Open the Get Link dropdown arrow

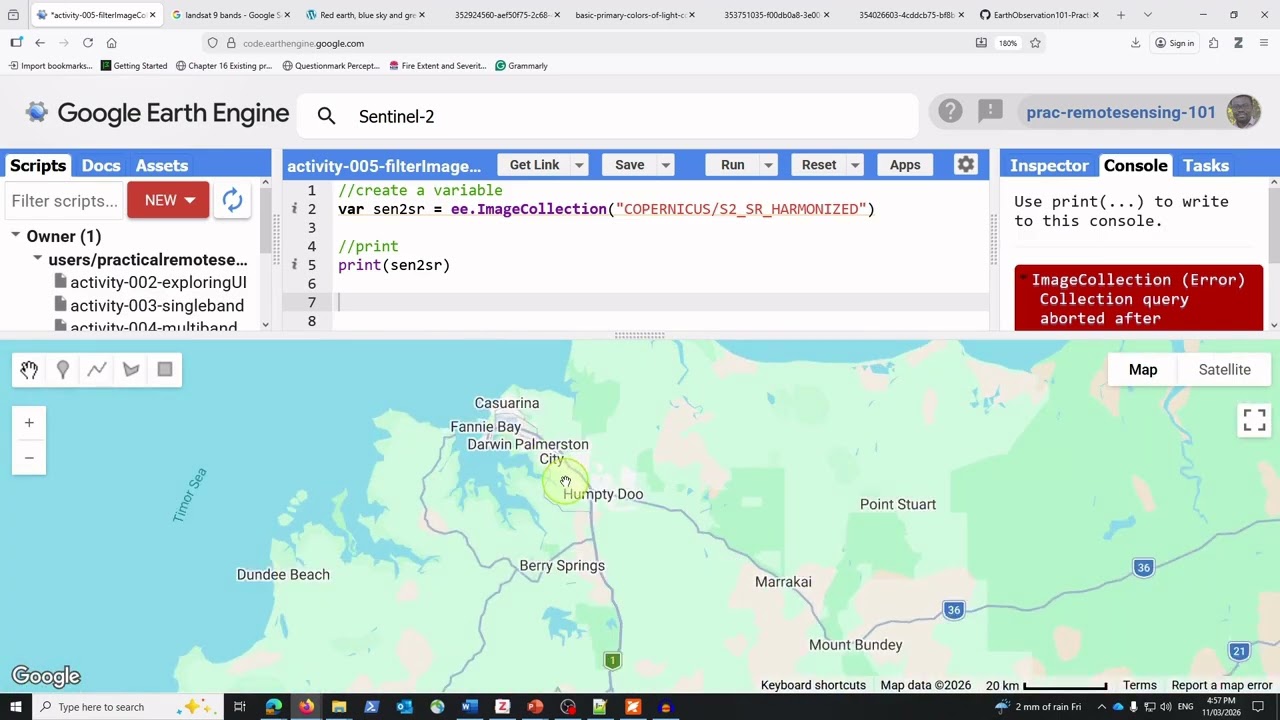click(578, 165)
